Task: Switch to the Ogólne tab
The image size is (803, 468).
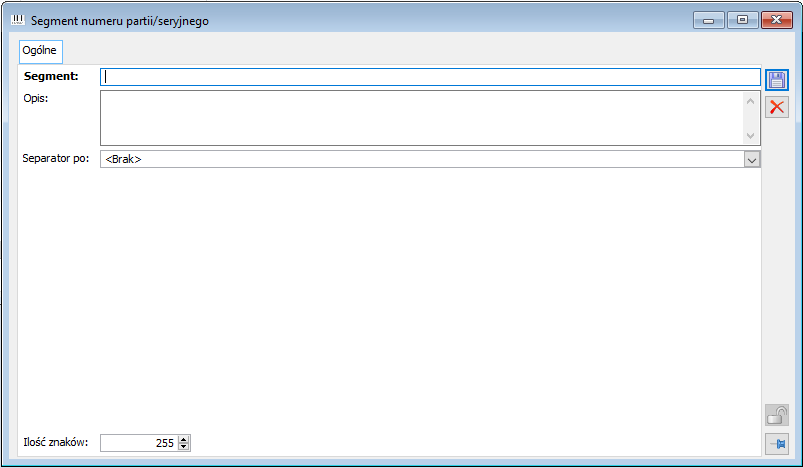Action: (x=40, y=51)
